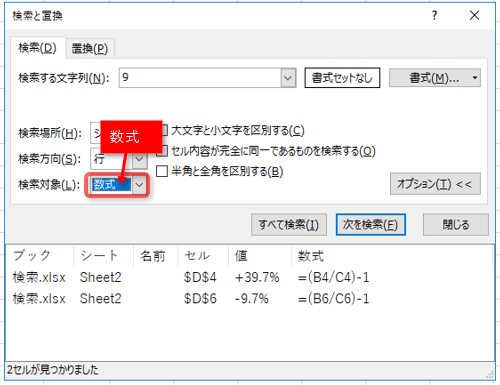Click the セル column header
Image resolution: width=500 pixels, height=385 pixels.
[x=203, y=256]
